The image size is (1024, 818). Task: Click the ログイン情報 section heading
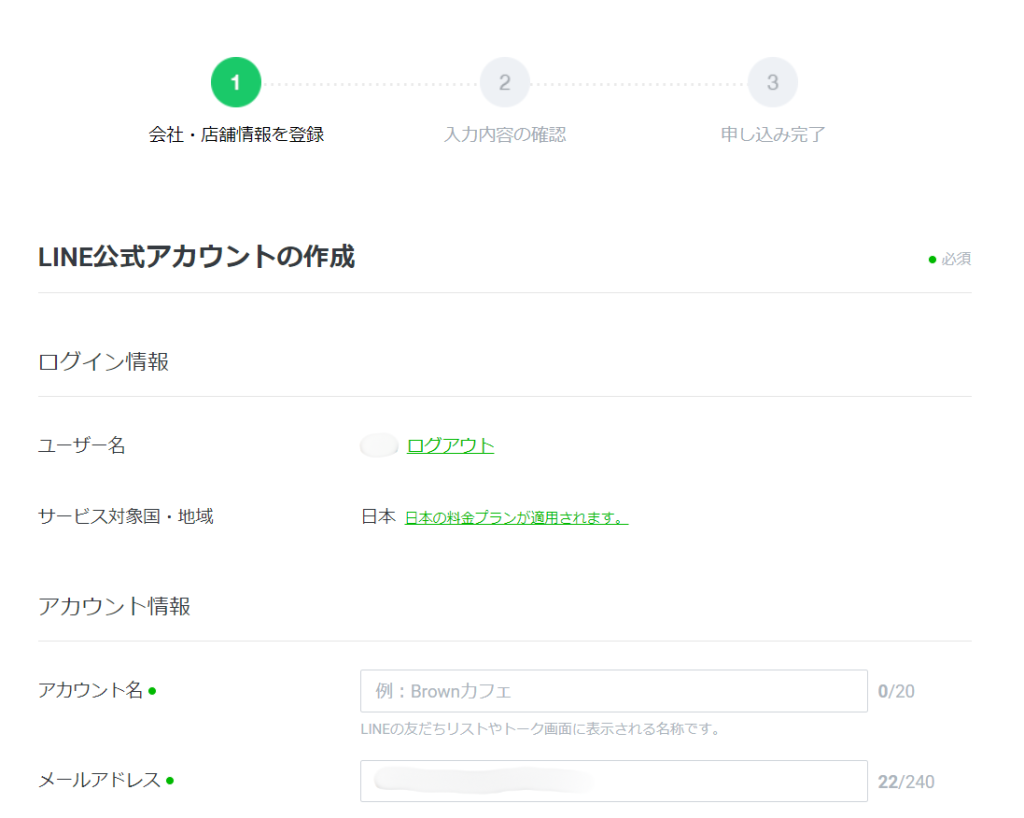(x=105, y=361)
